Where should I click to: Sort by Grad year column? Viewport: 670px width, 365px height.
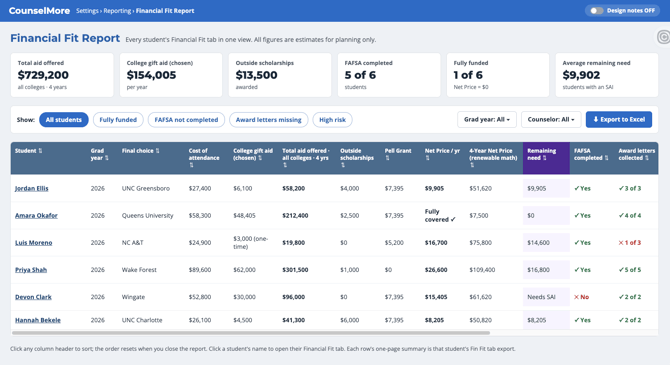99,154
